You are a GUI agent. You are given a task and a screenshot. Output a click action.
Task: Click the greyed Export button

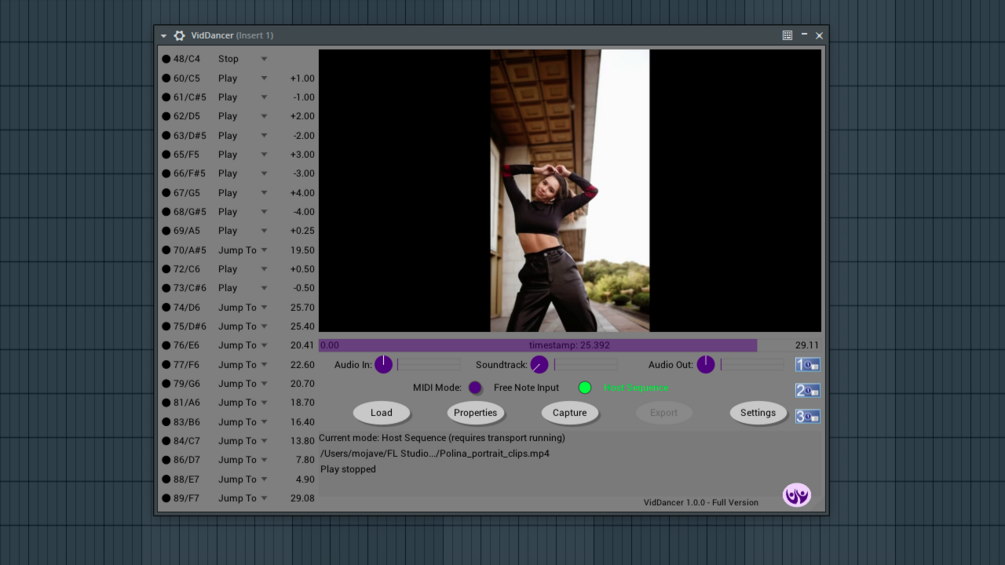663,413
